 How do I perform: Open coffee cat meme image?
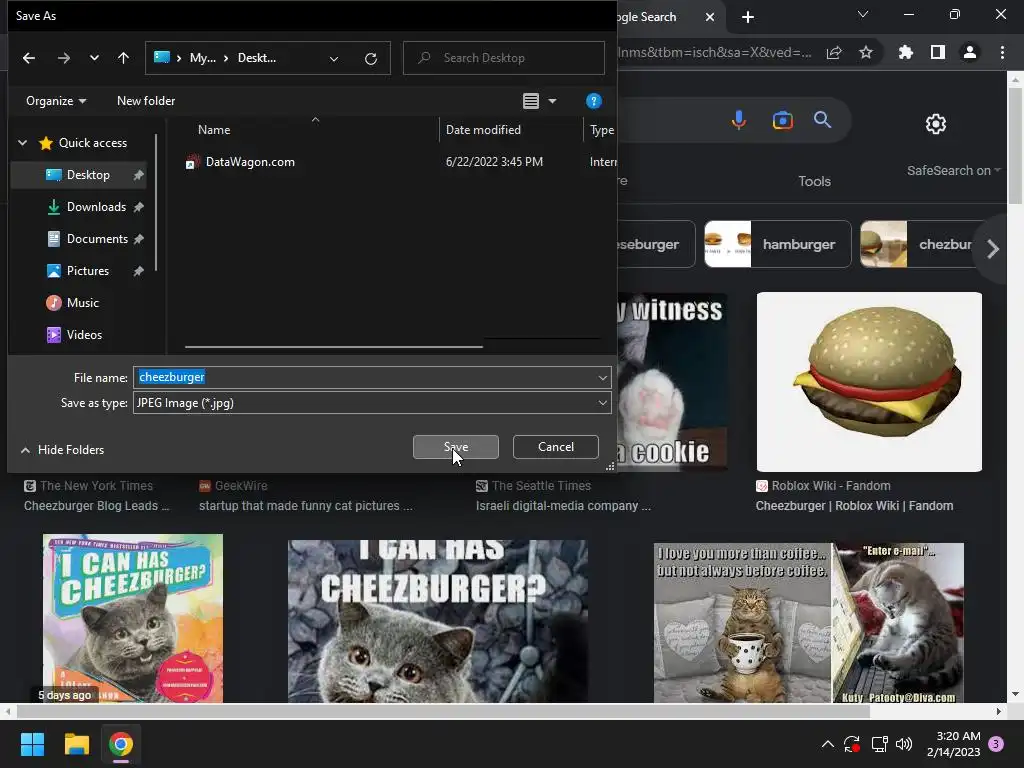(808, 623)
